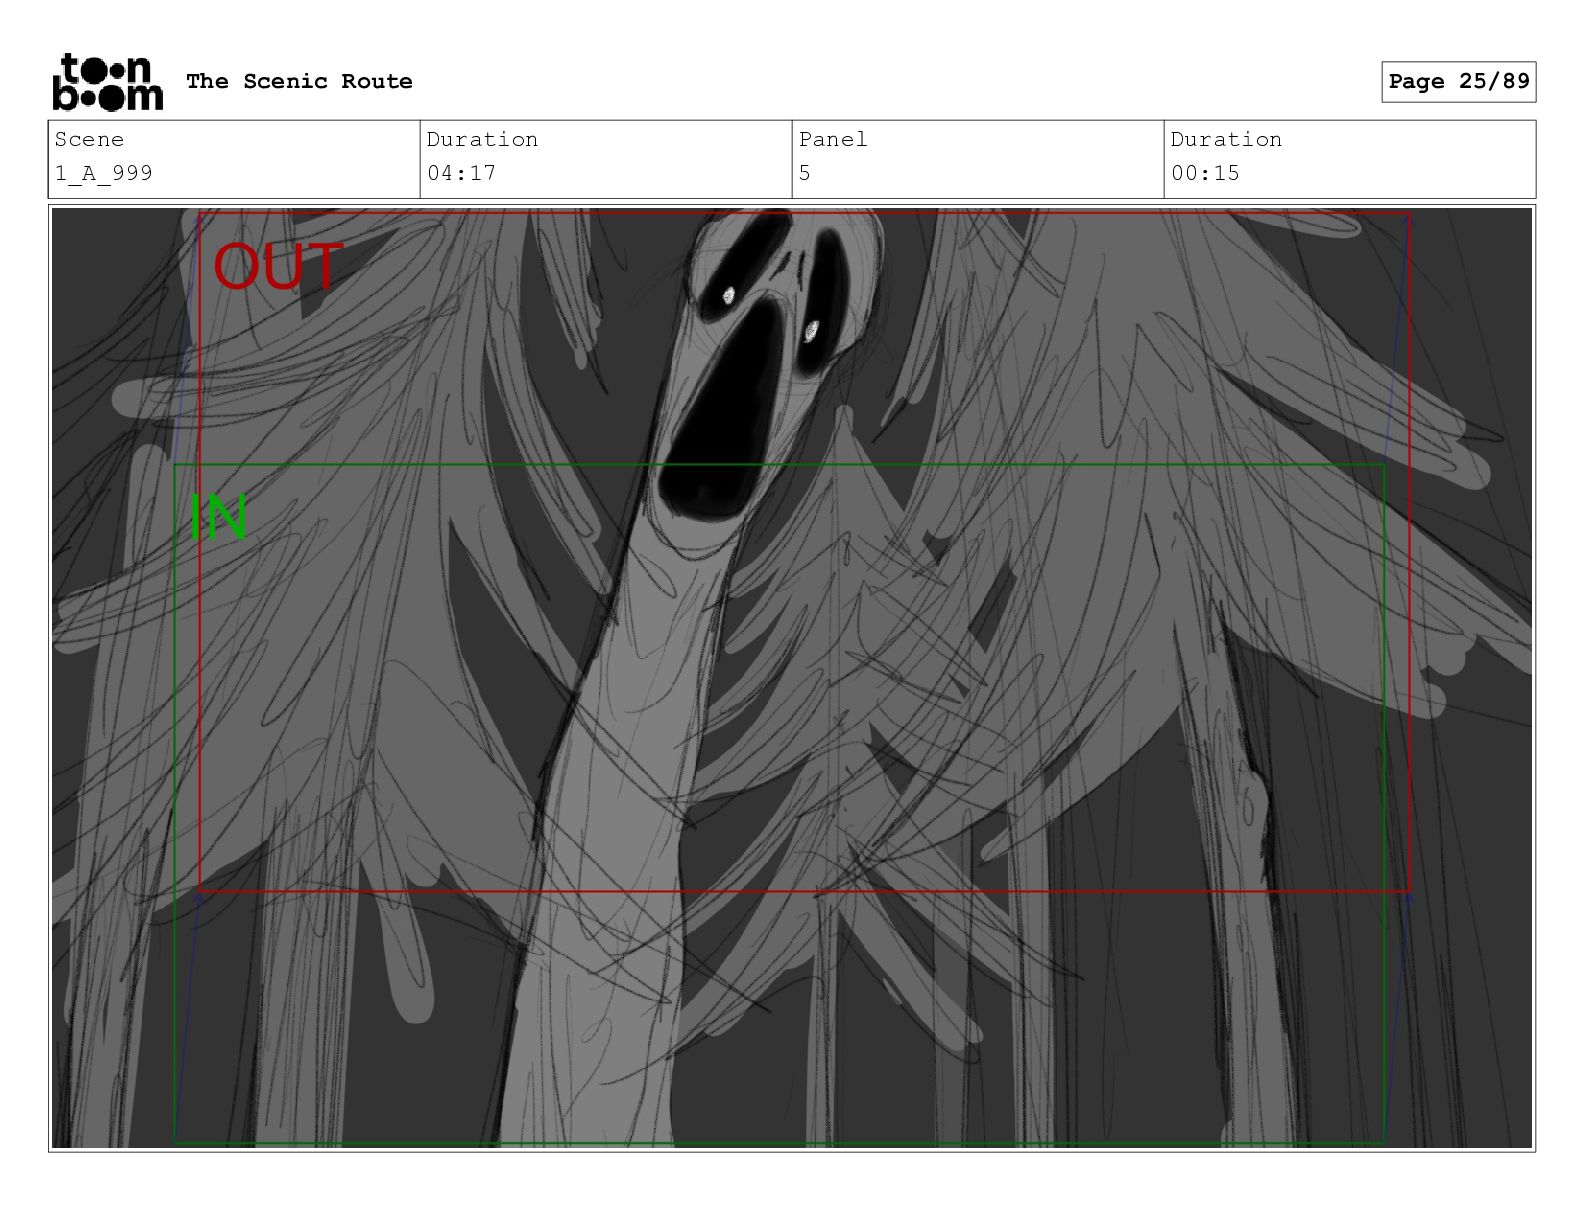This screenshot has width=1584, height=1224.
Task: Select the 'Scene' header label
Action: 89,139
